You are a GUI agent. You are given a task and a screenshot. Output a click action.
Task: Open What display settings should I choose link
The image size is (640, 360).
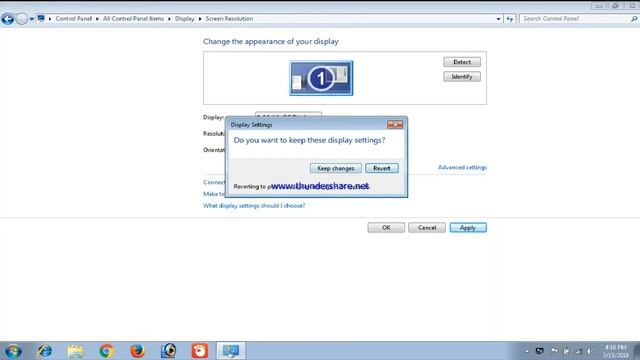point(254,206)
